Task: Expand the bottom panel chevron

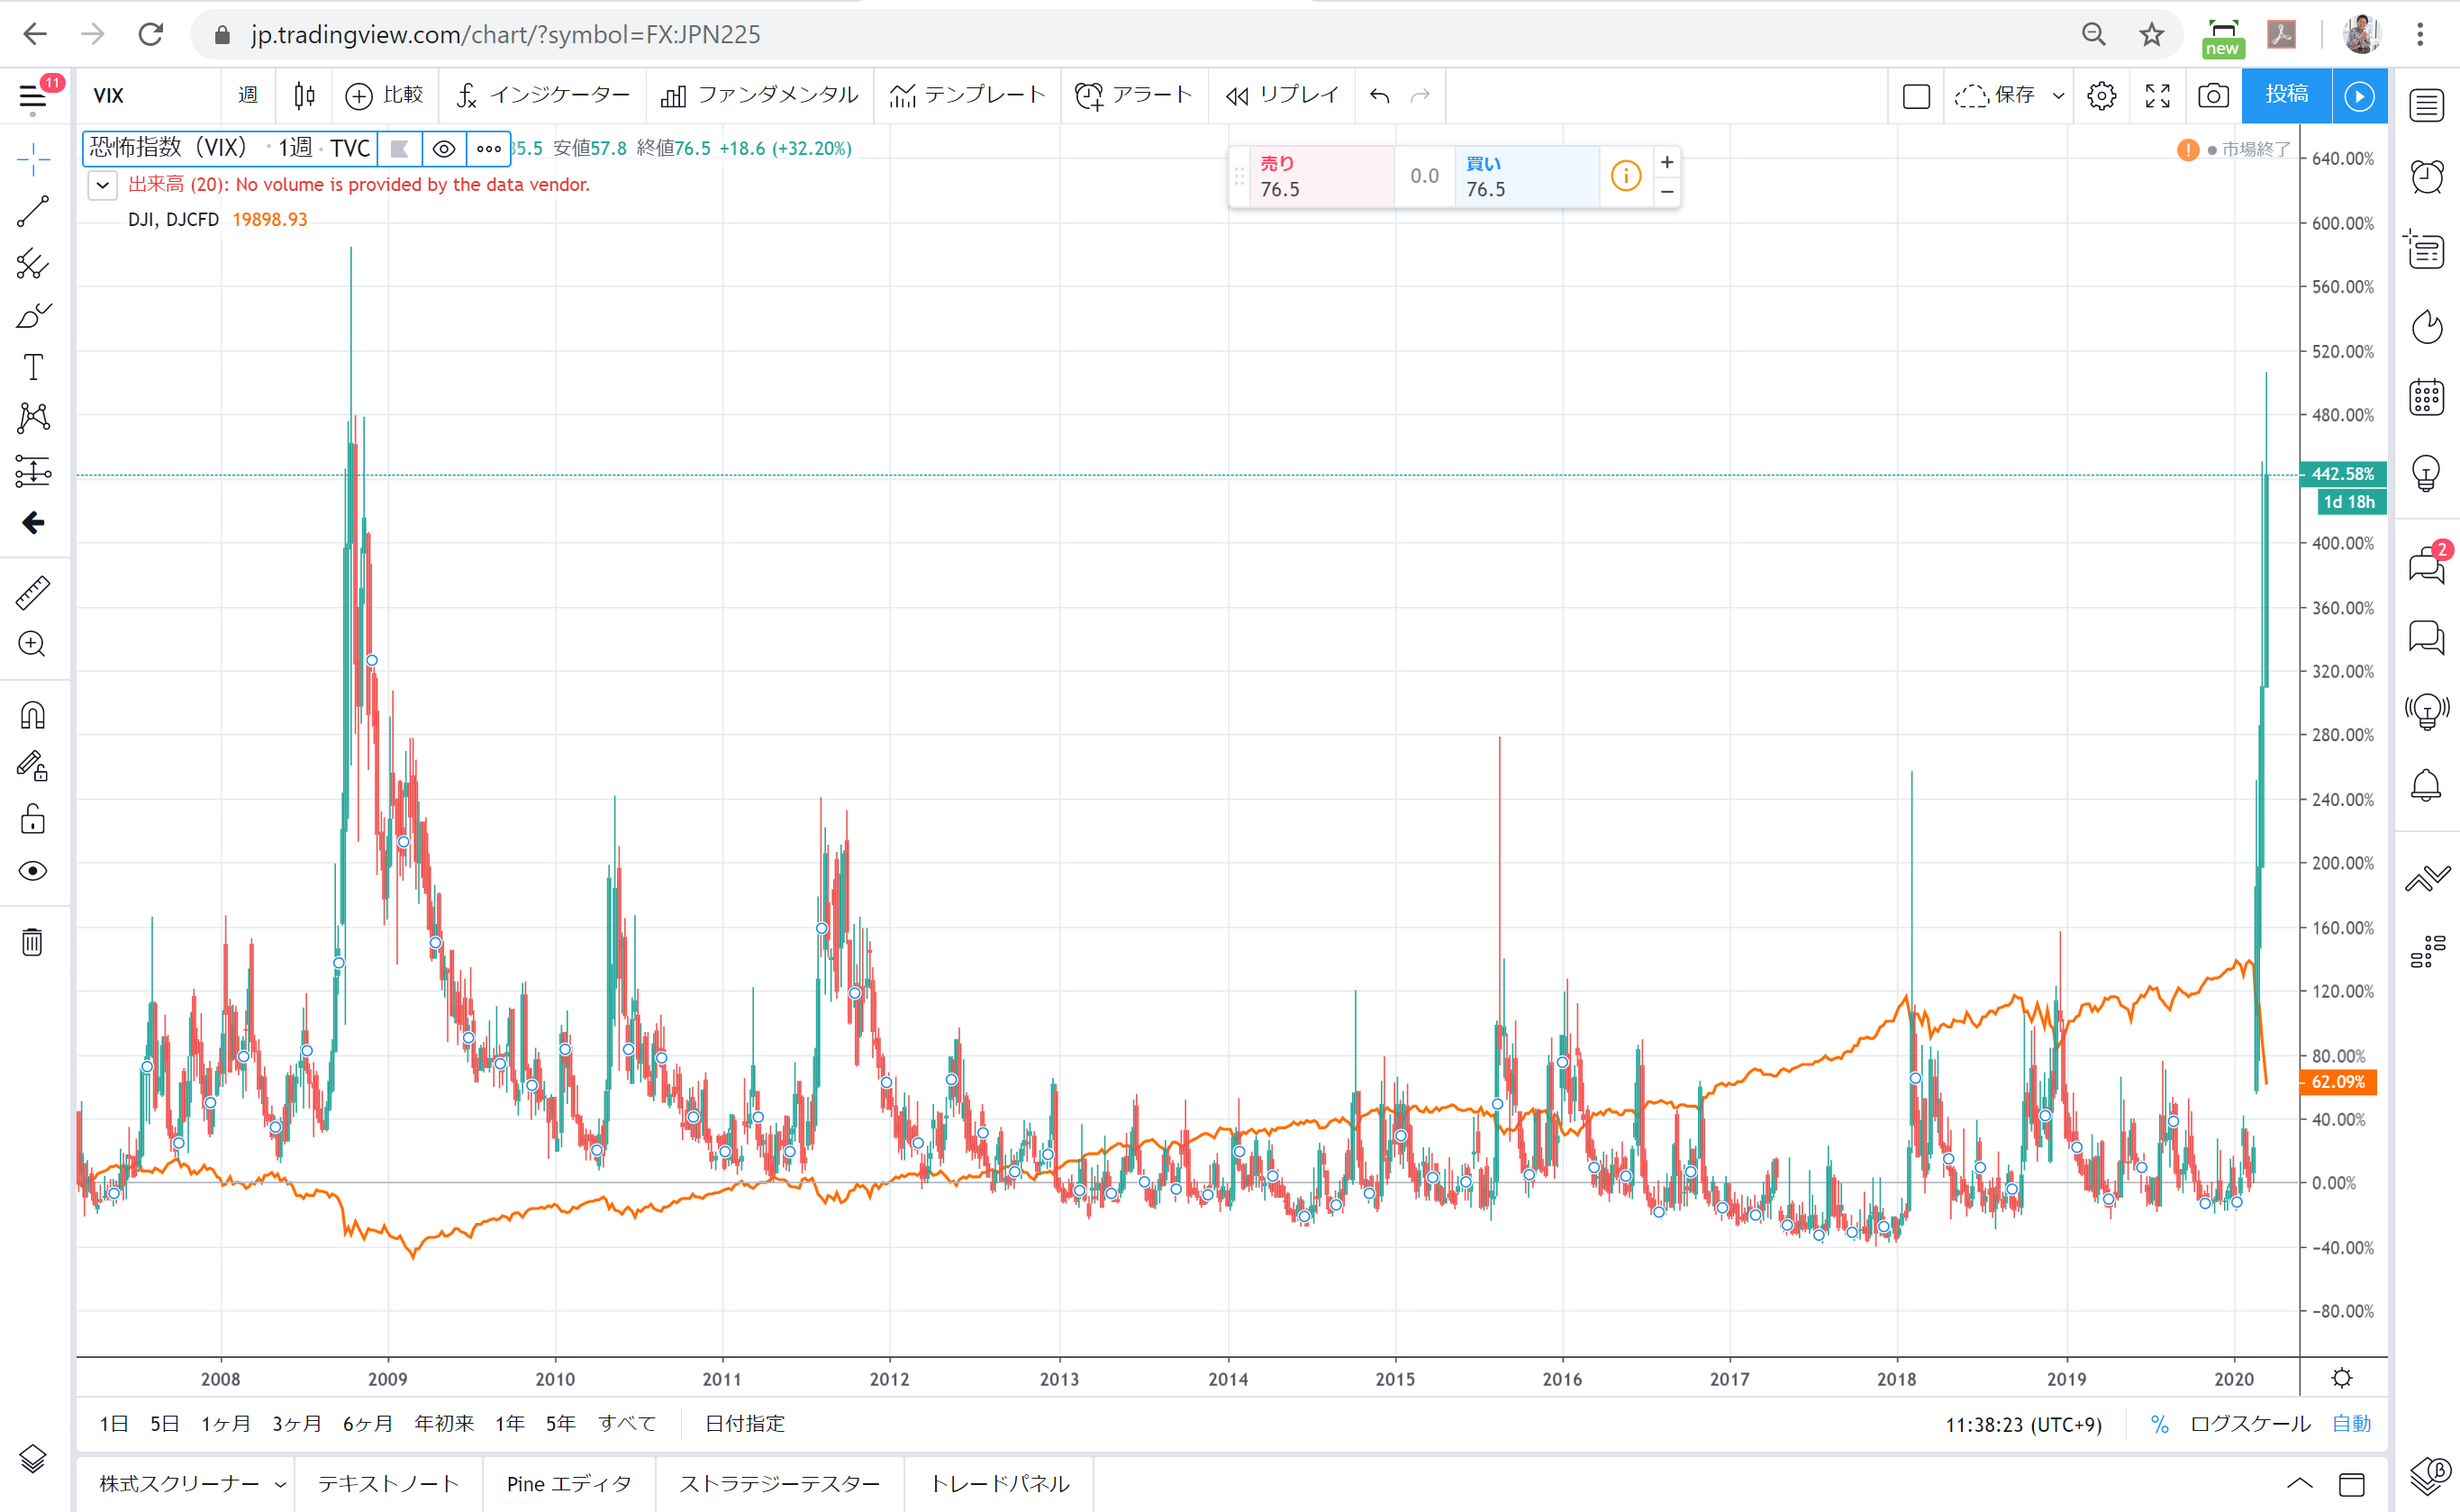Action: click(2300, 1484)
